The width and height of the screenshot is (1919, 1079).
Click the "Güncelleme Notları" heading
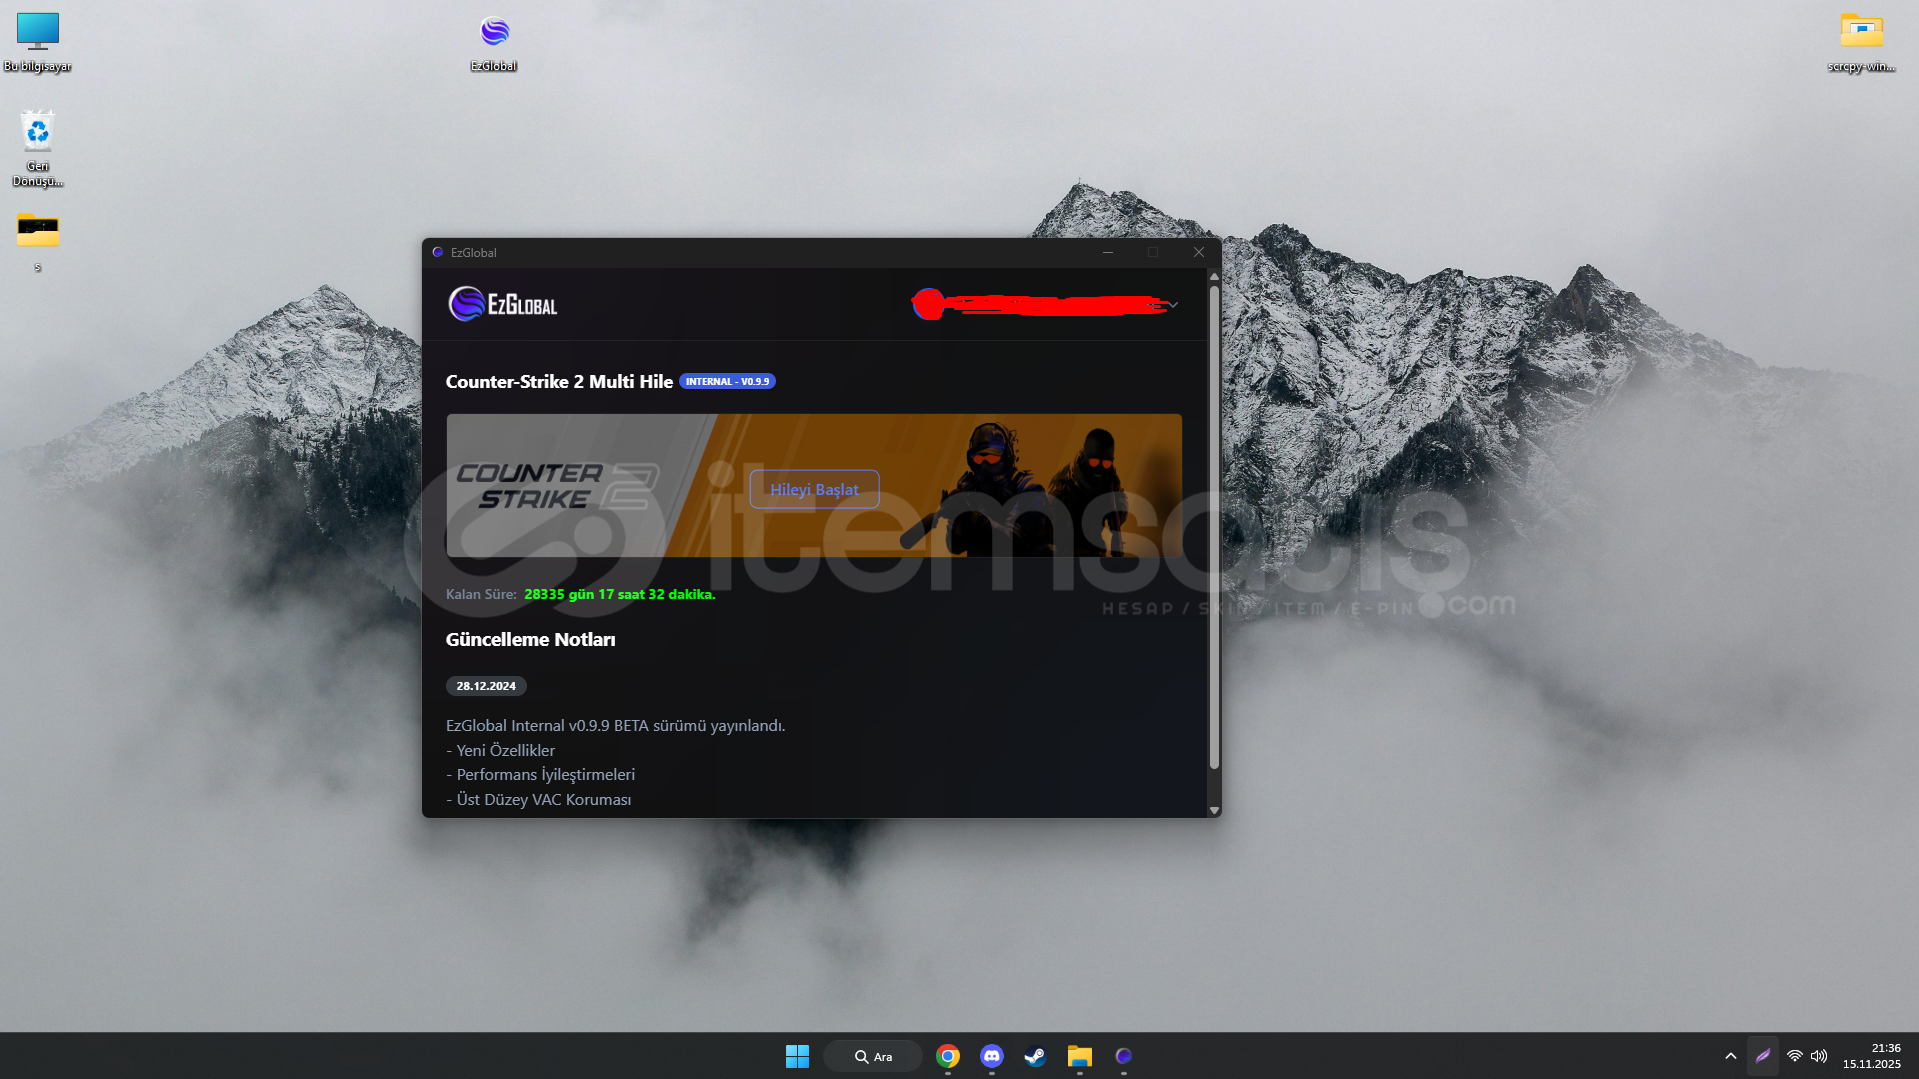530,639
